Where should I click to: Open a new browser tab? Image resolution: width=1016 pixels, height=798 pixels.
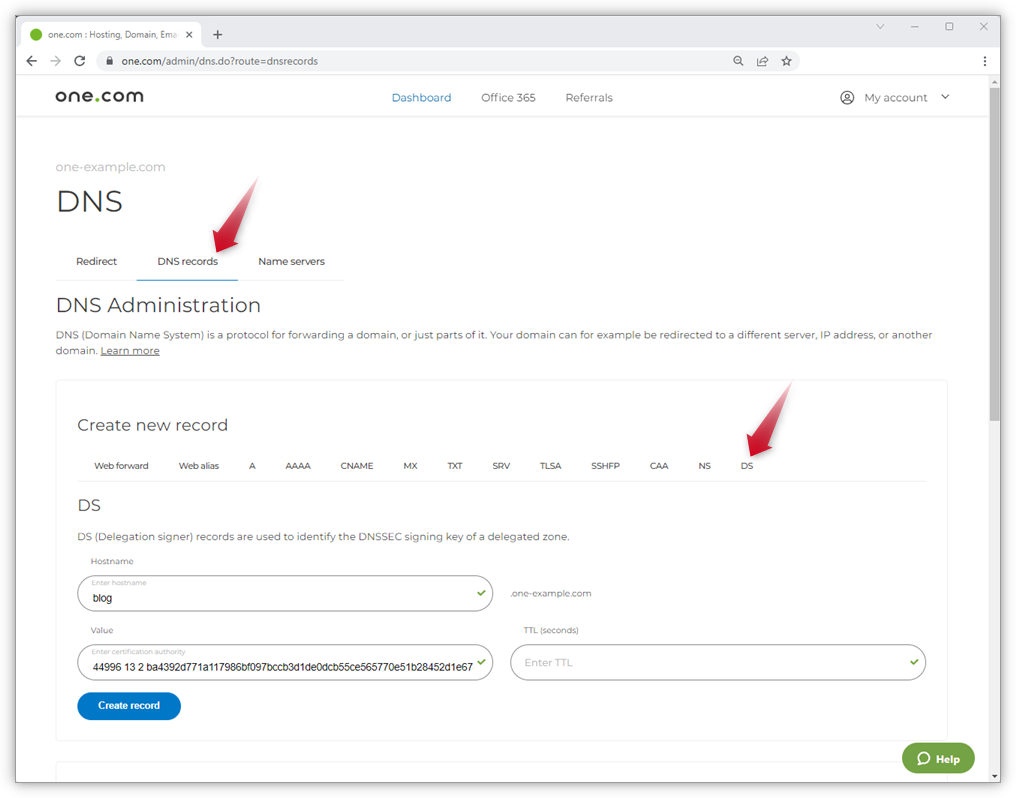[218, 33]
